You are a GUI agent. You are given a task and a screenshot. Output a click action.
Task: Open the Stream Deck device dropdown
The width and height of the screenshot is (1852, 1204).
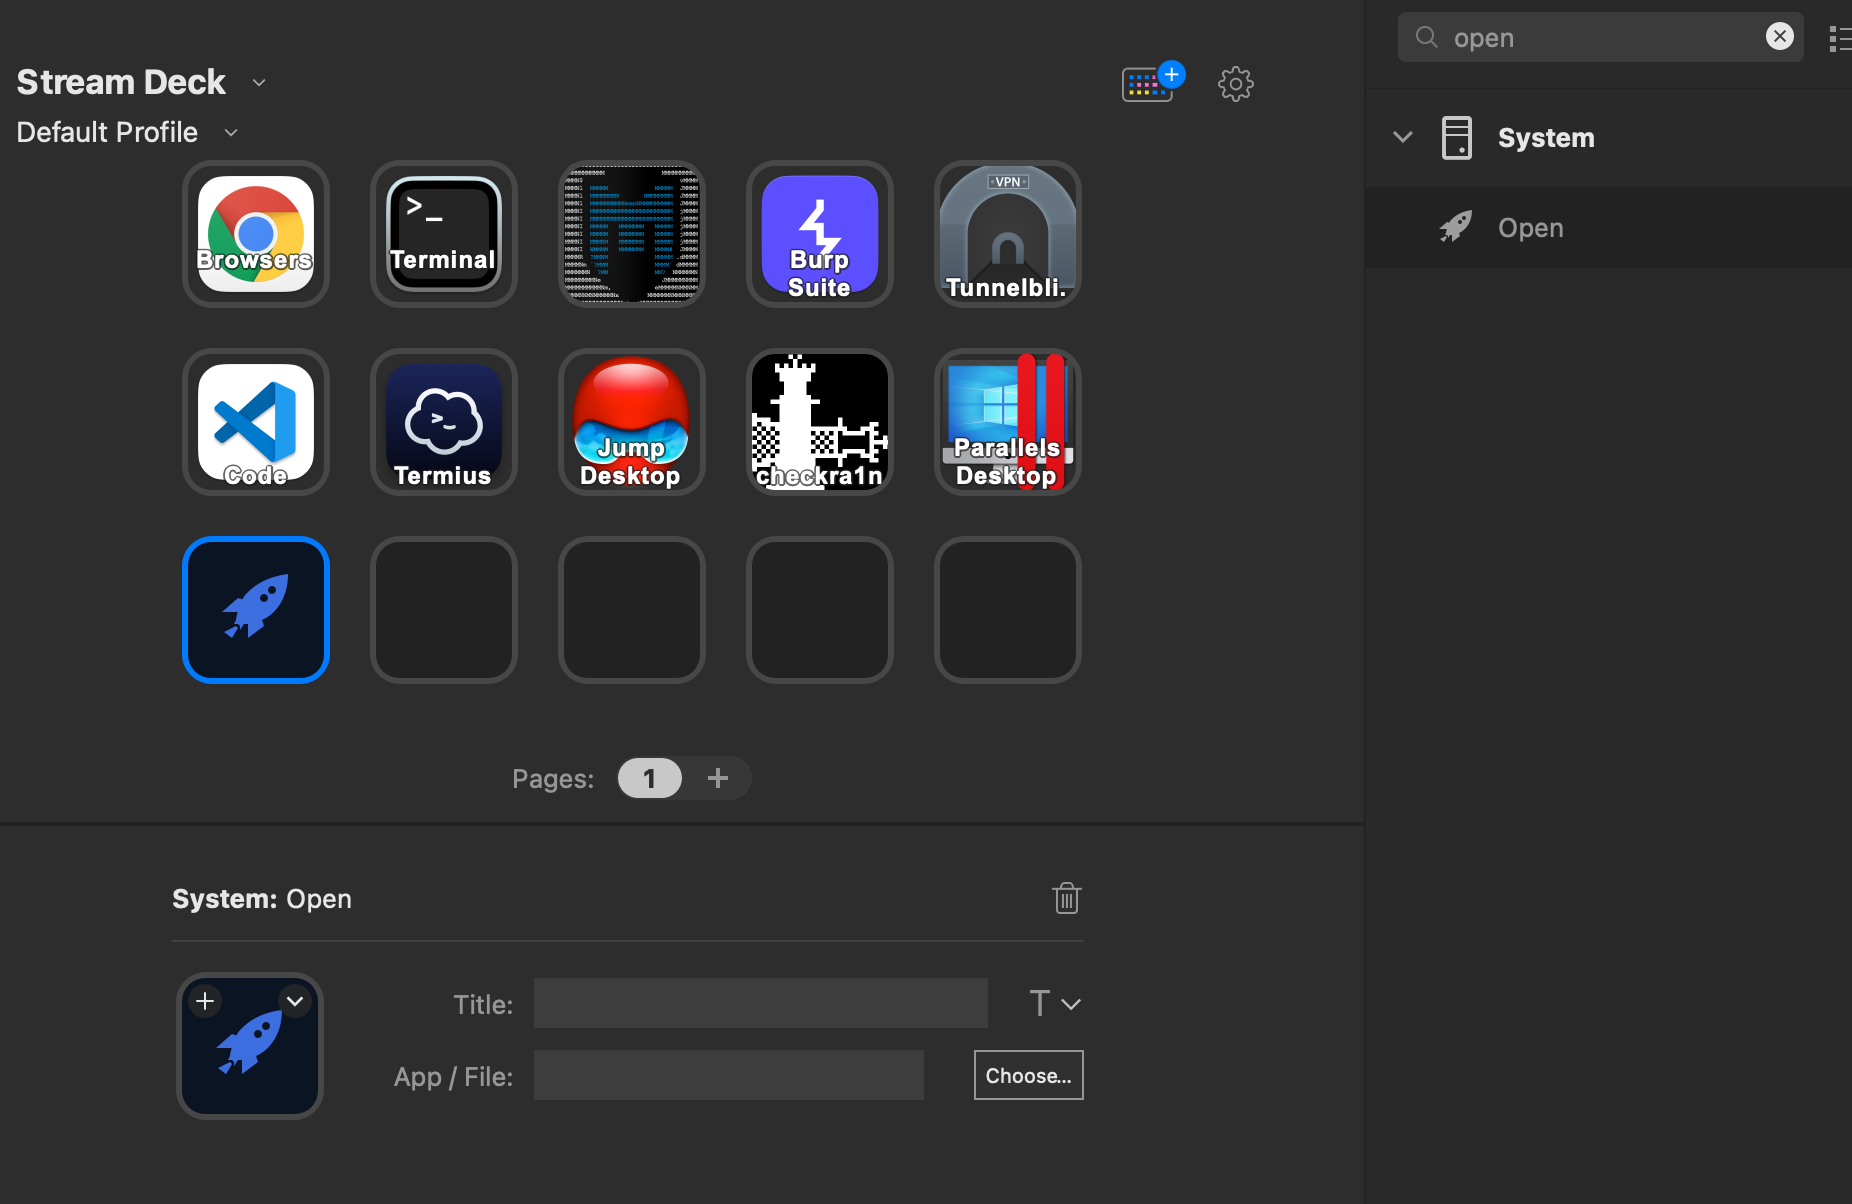tap(259, 83)
